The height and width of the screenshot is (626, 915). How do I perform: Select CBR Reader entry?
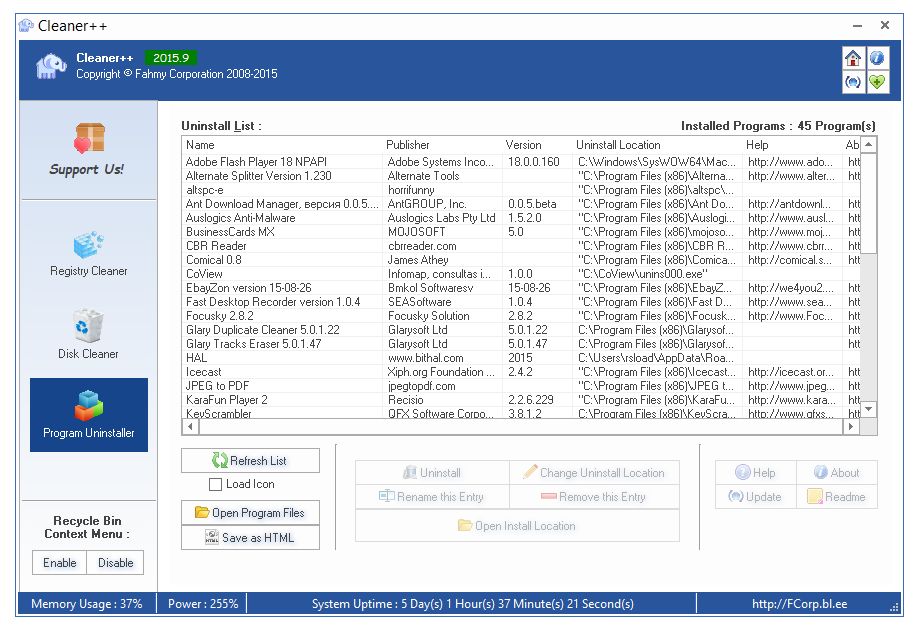tap(521, 246)
